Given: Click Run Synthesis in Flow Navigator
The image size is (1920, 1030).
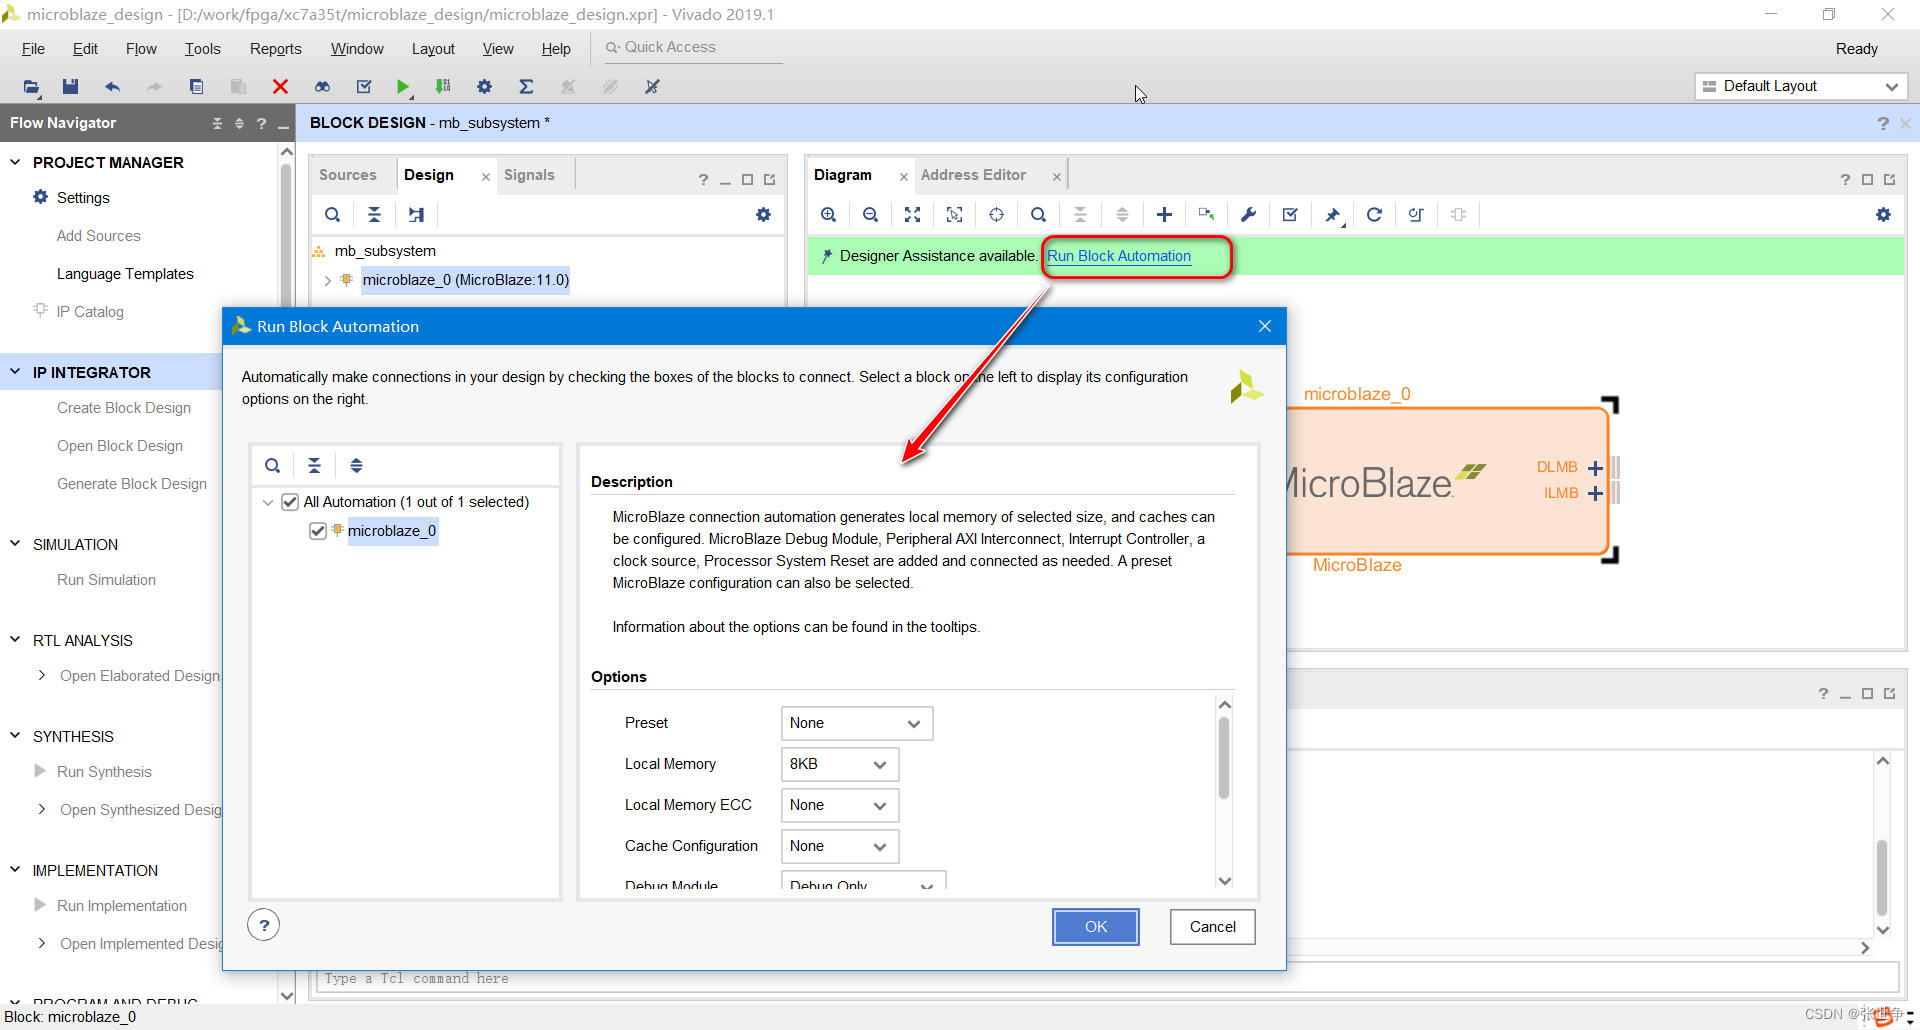Looking at the screenshot, I should coord(104,772).
